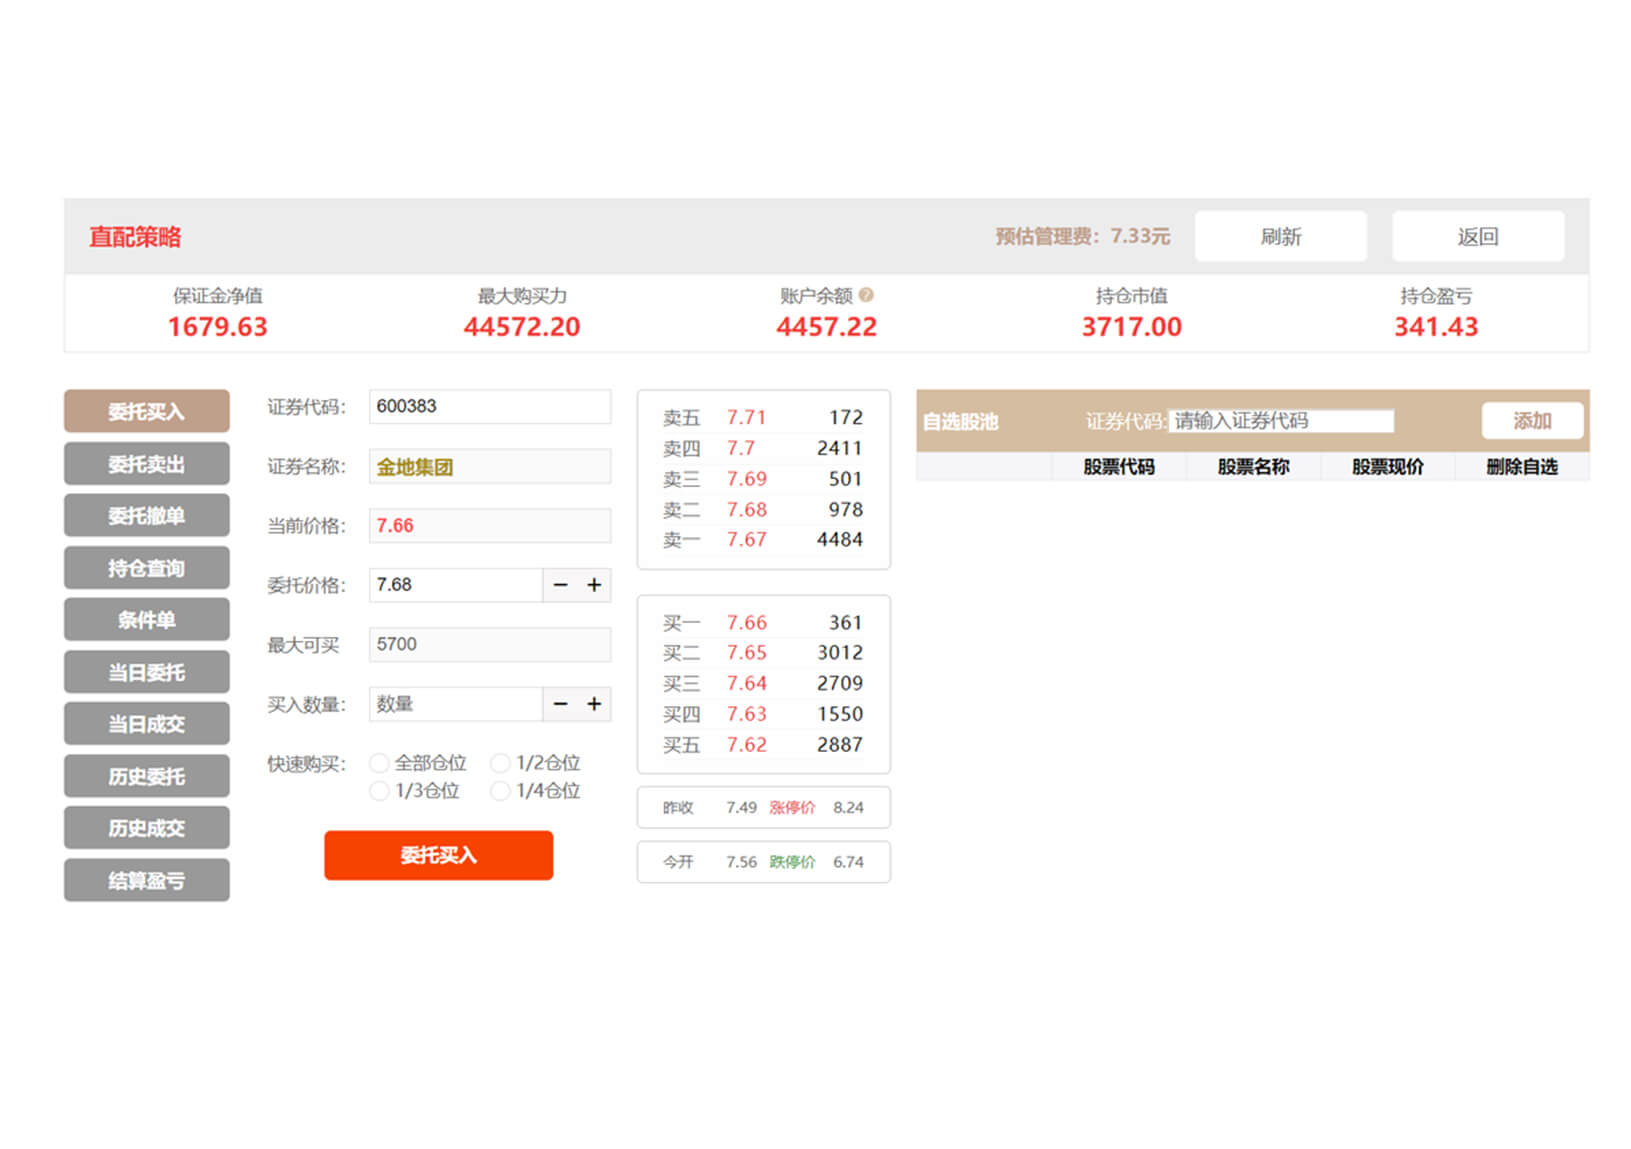Choose the 1/4仓位 radio button
The height and width of the screenshot is (1149, 1631).
(x=500, y=791)
